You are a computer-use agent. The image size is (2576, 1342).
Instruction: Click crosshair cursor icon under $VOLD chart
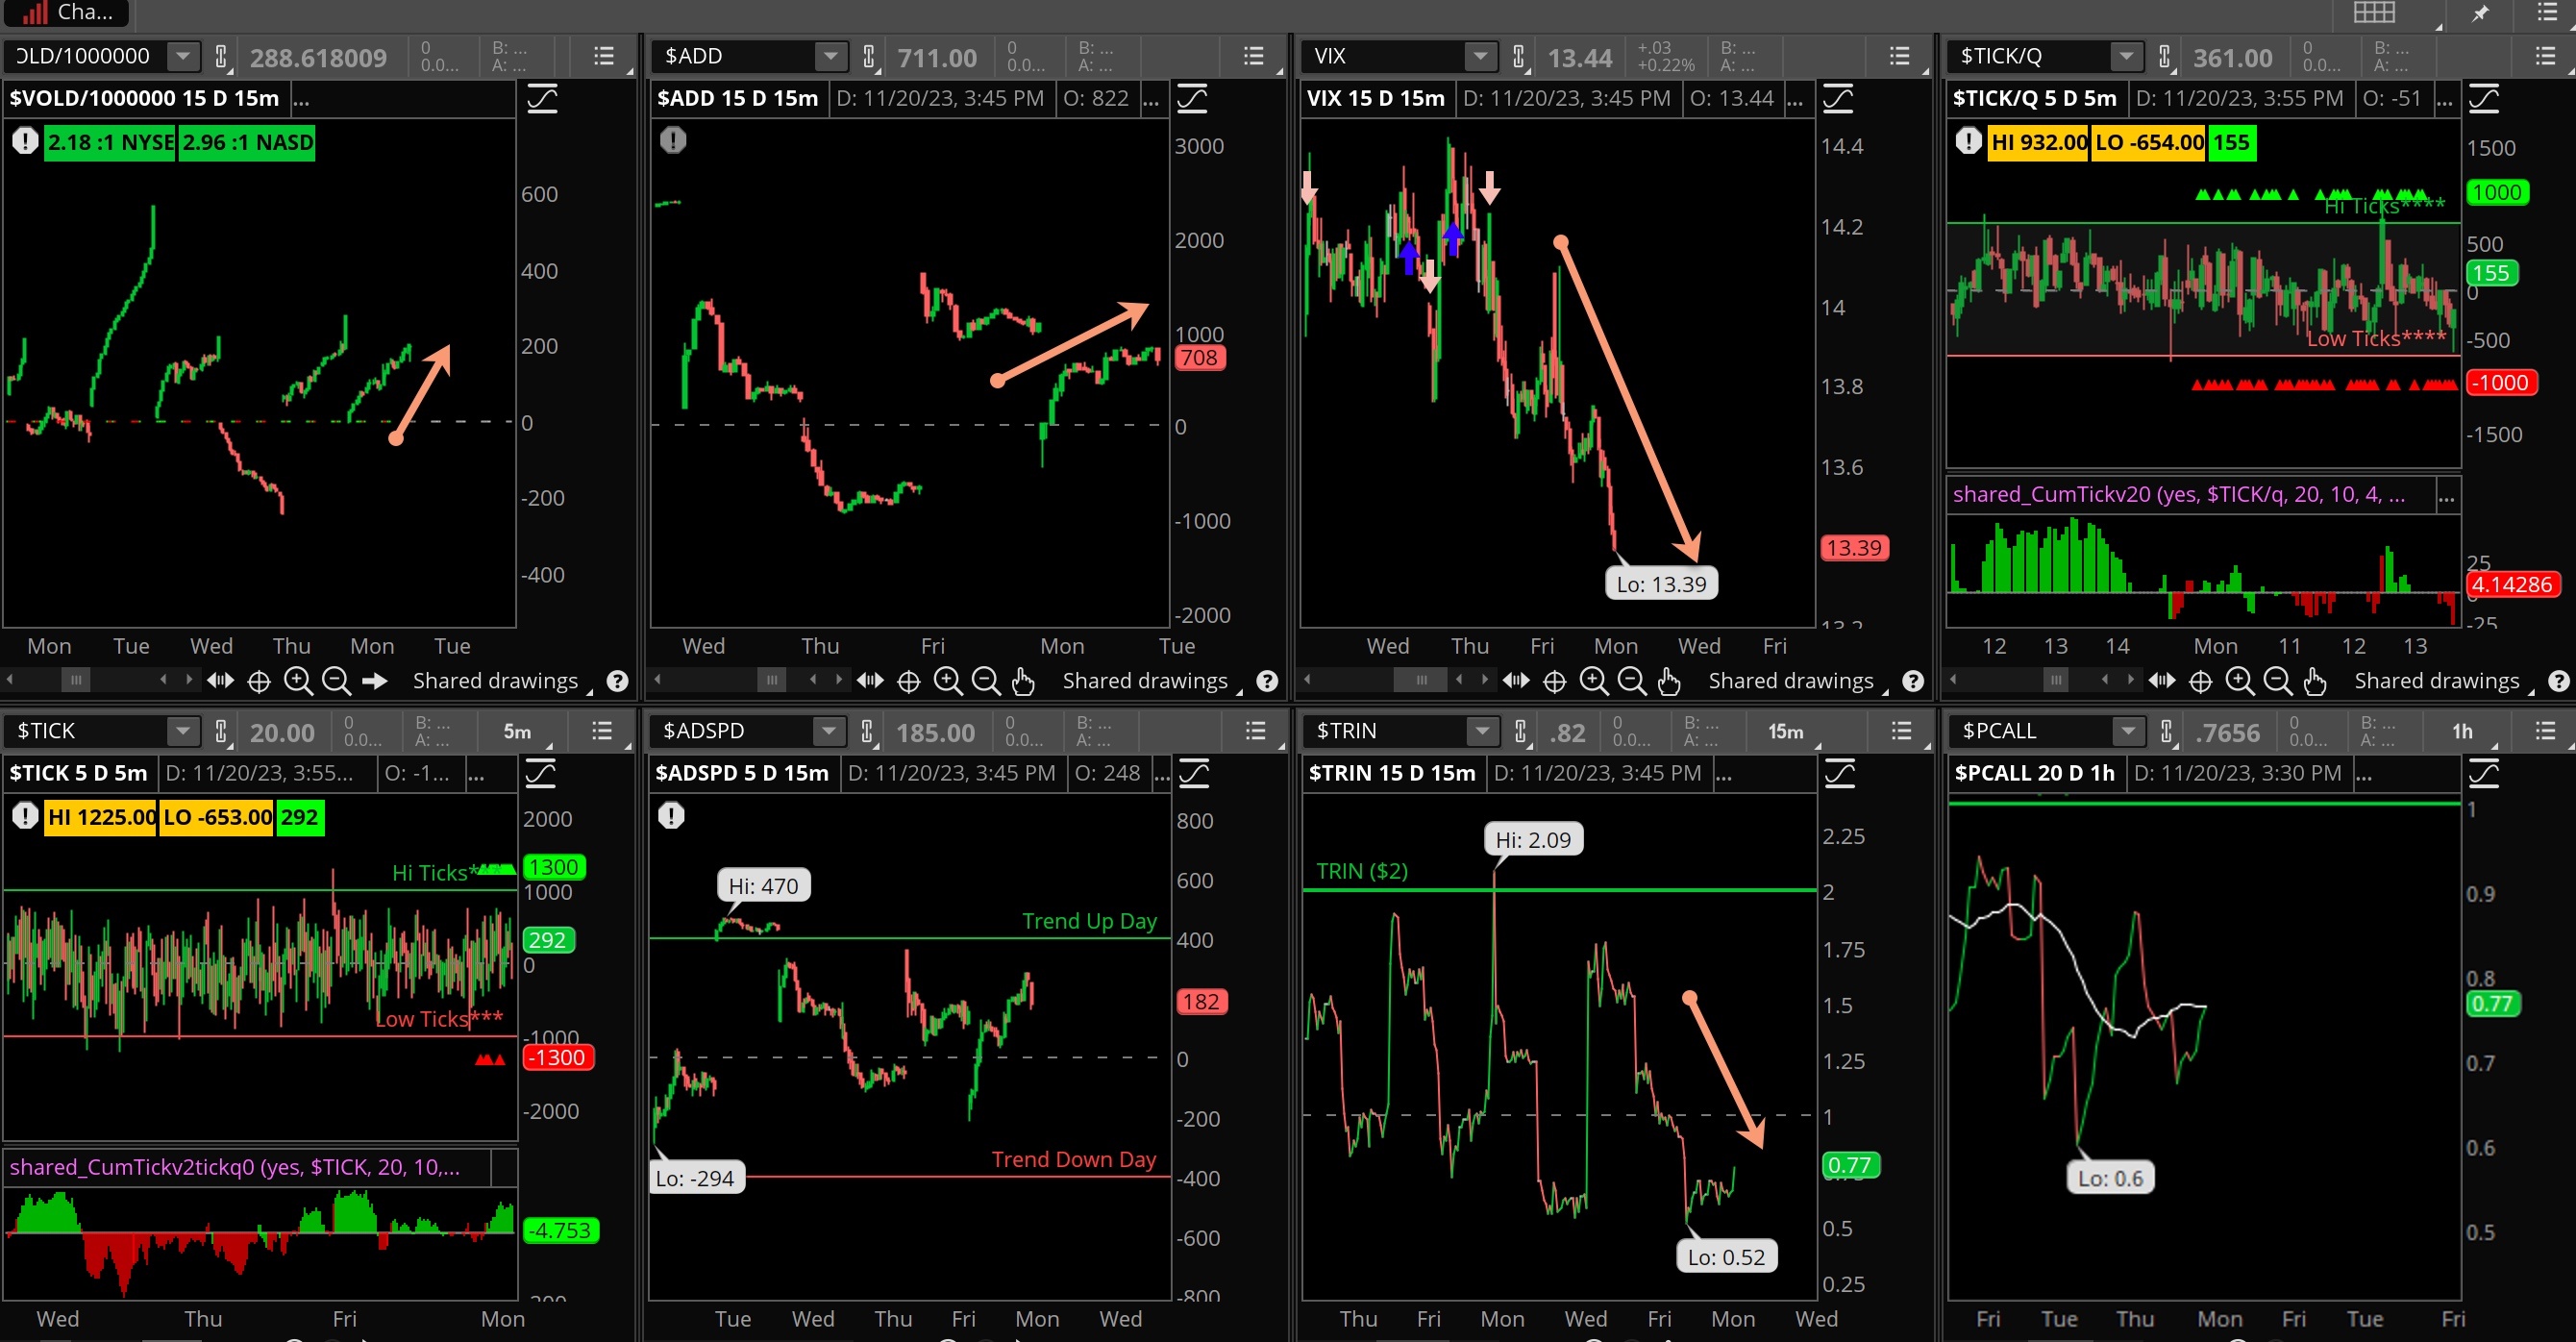tap(259, 681)
